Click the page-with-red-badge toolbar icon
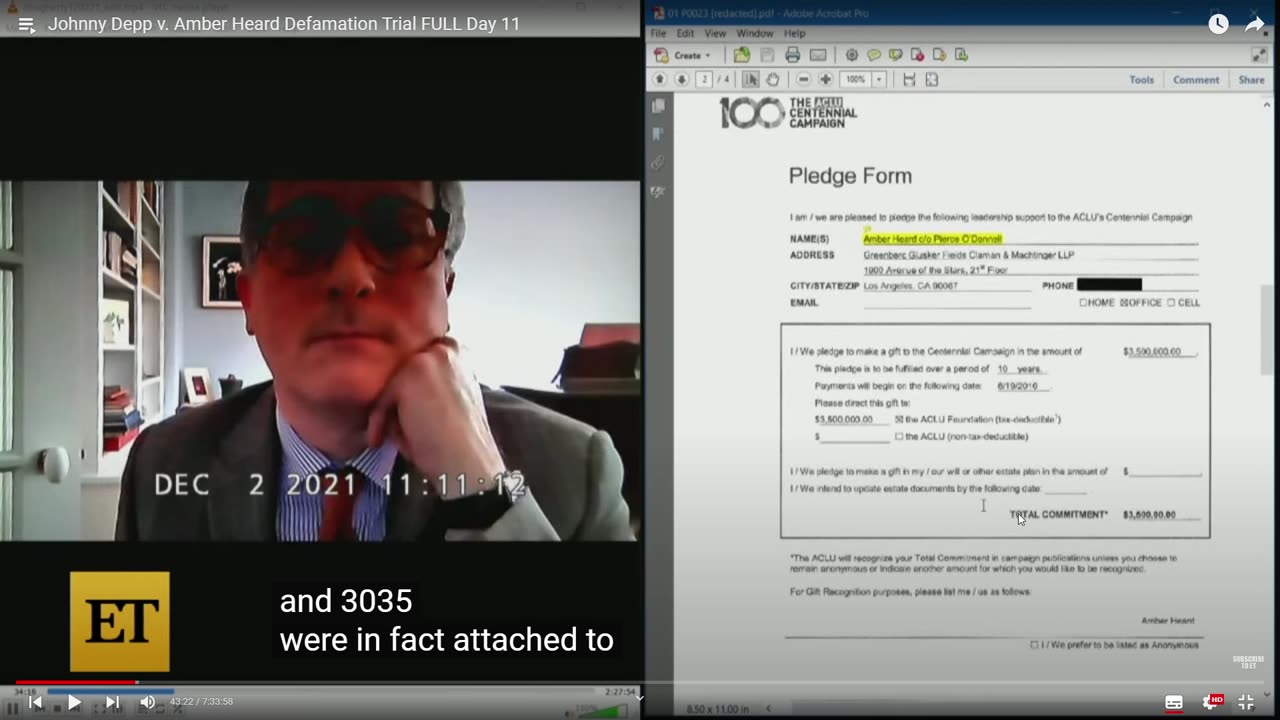Image resolution: width=1280 pixels, height=720 pixels. [917, 55]
